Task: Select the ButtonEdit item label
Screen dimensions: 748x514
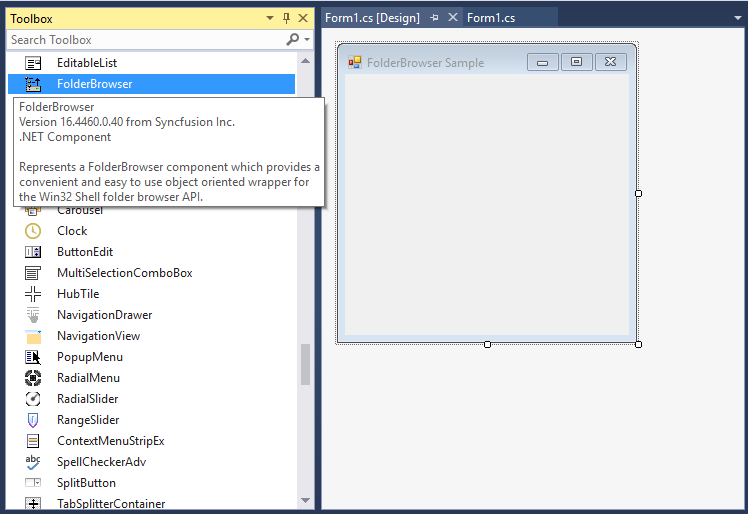Action: click(85, 252)
